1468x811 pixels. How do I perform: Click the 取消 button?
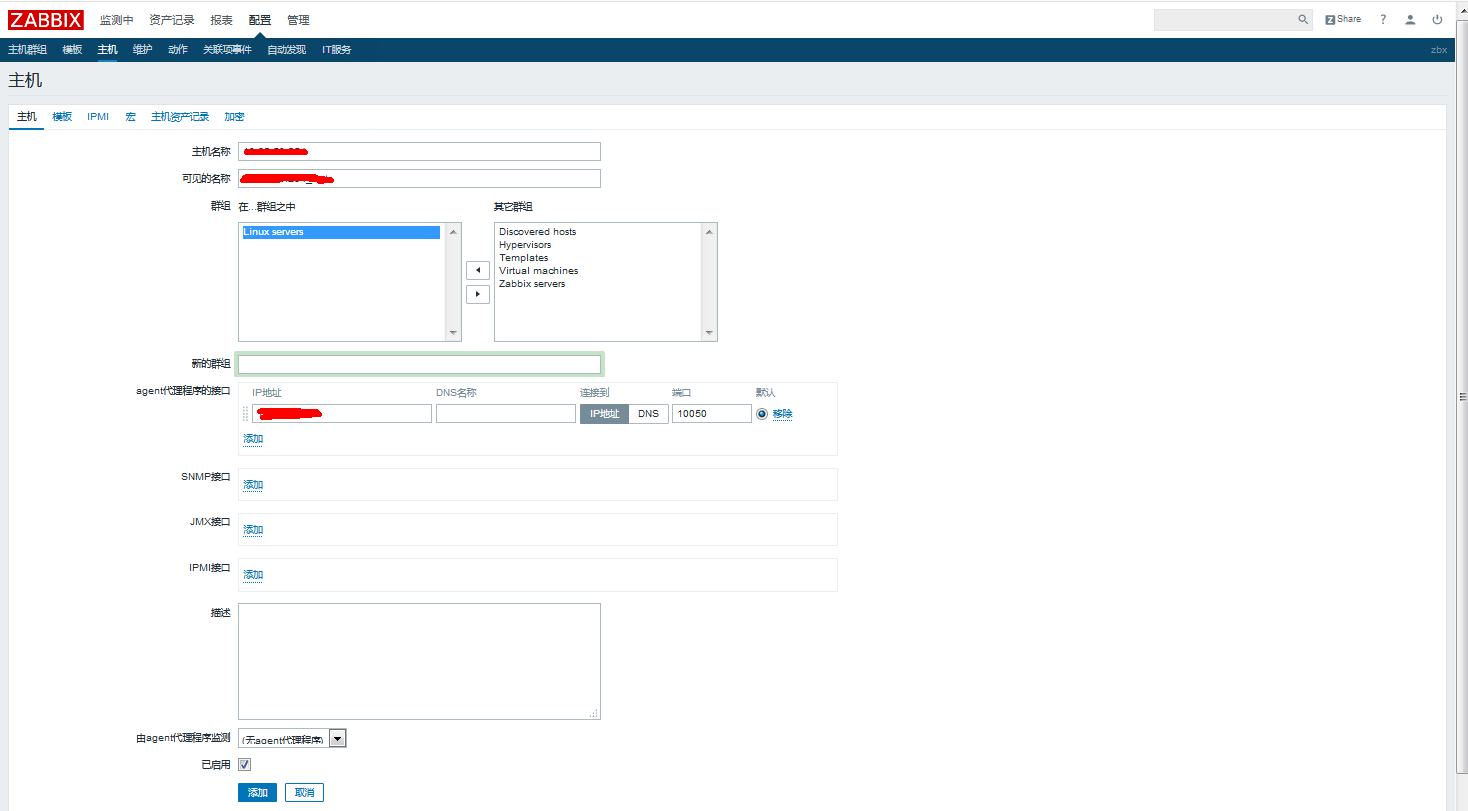[x=304, y=793]
